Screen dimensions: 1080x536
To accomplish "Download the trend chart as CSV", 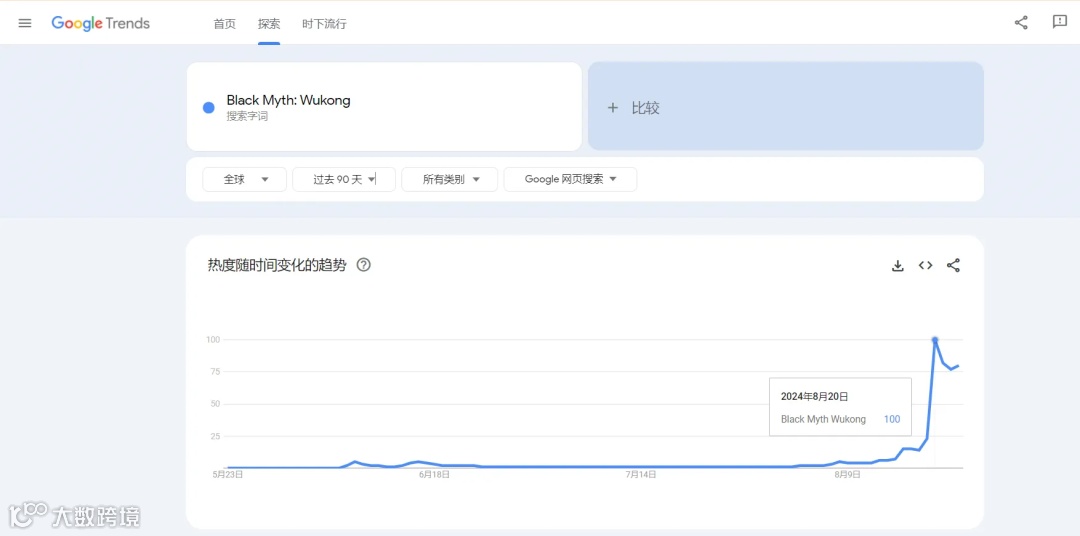I will (897, 265).
